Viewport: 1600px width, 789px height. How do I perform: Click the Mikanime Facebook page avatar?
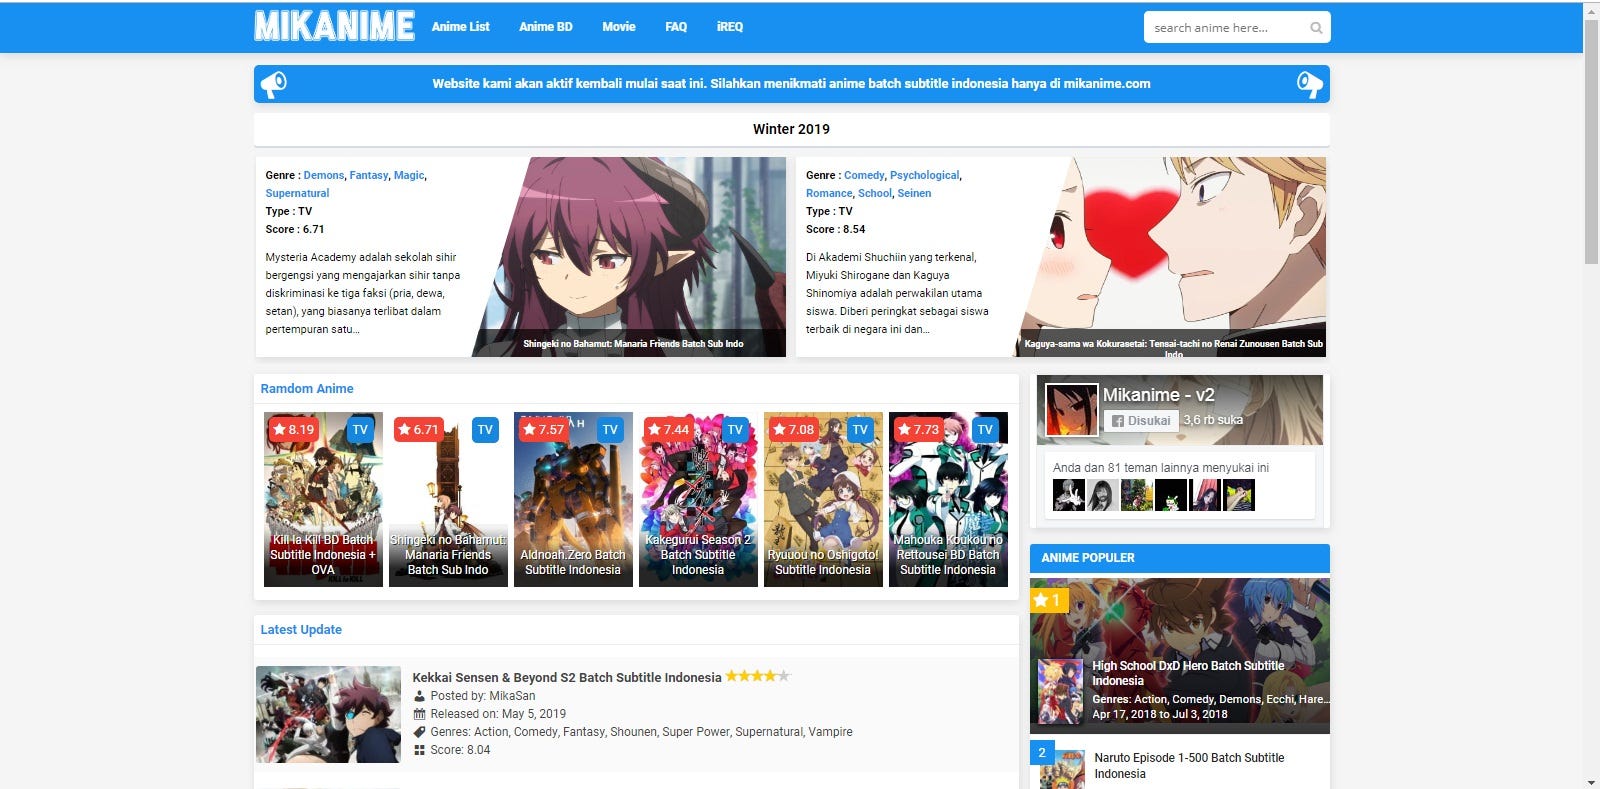point(1071,409)
